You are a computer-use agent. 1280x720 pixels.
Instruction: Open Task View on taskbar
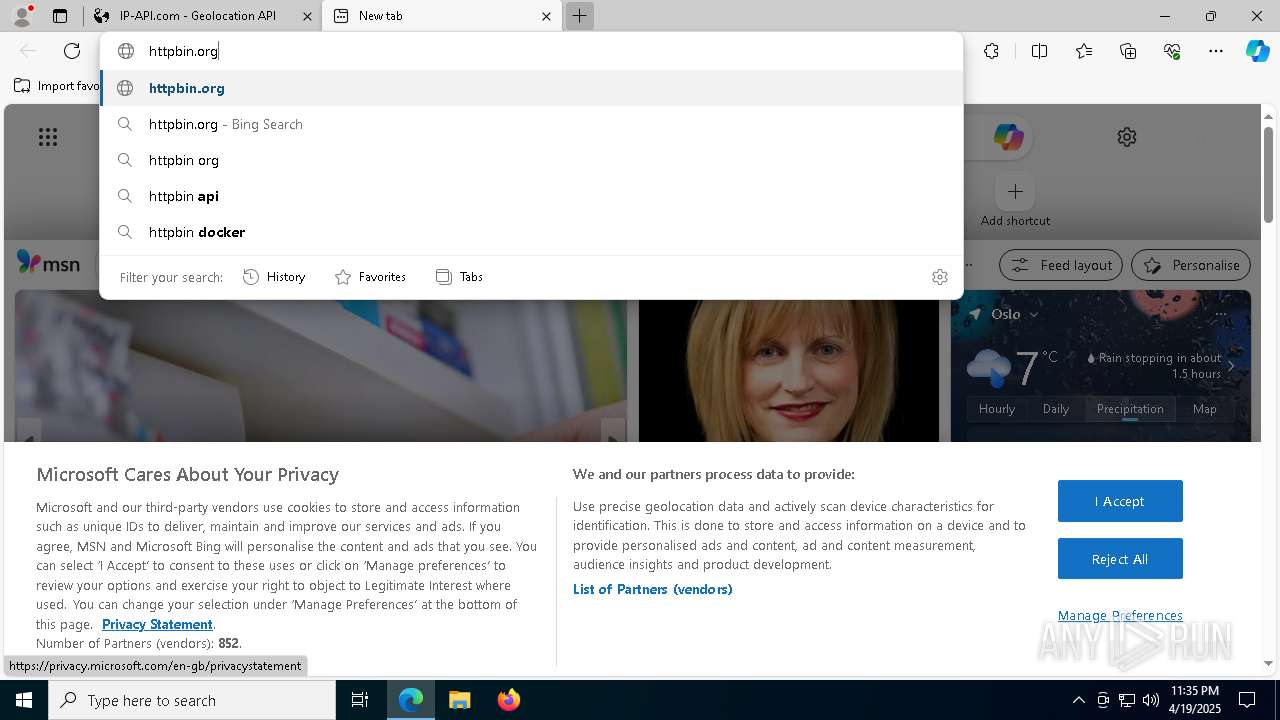[360, 700]
